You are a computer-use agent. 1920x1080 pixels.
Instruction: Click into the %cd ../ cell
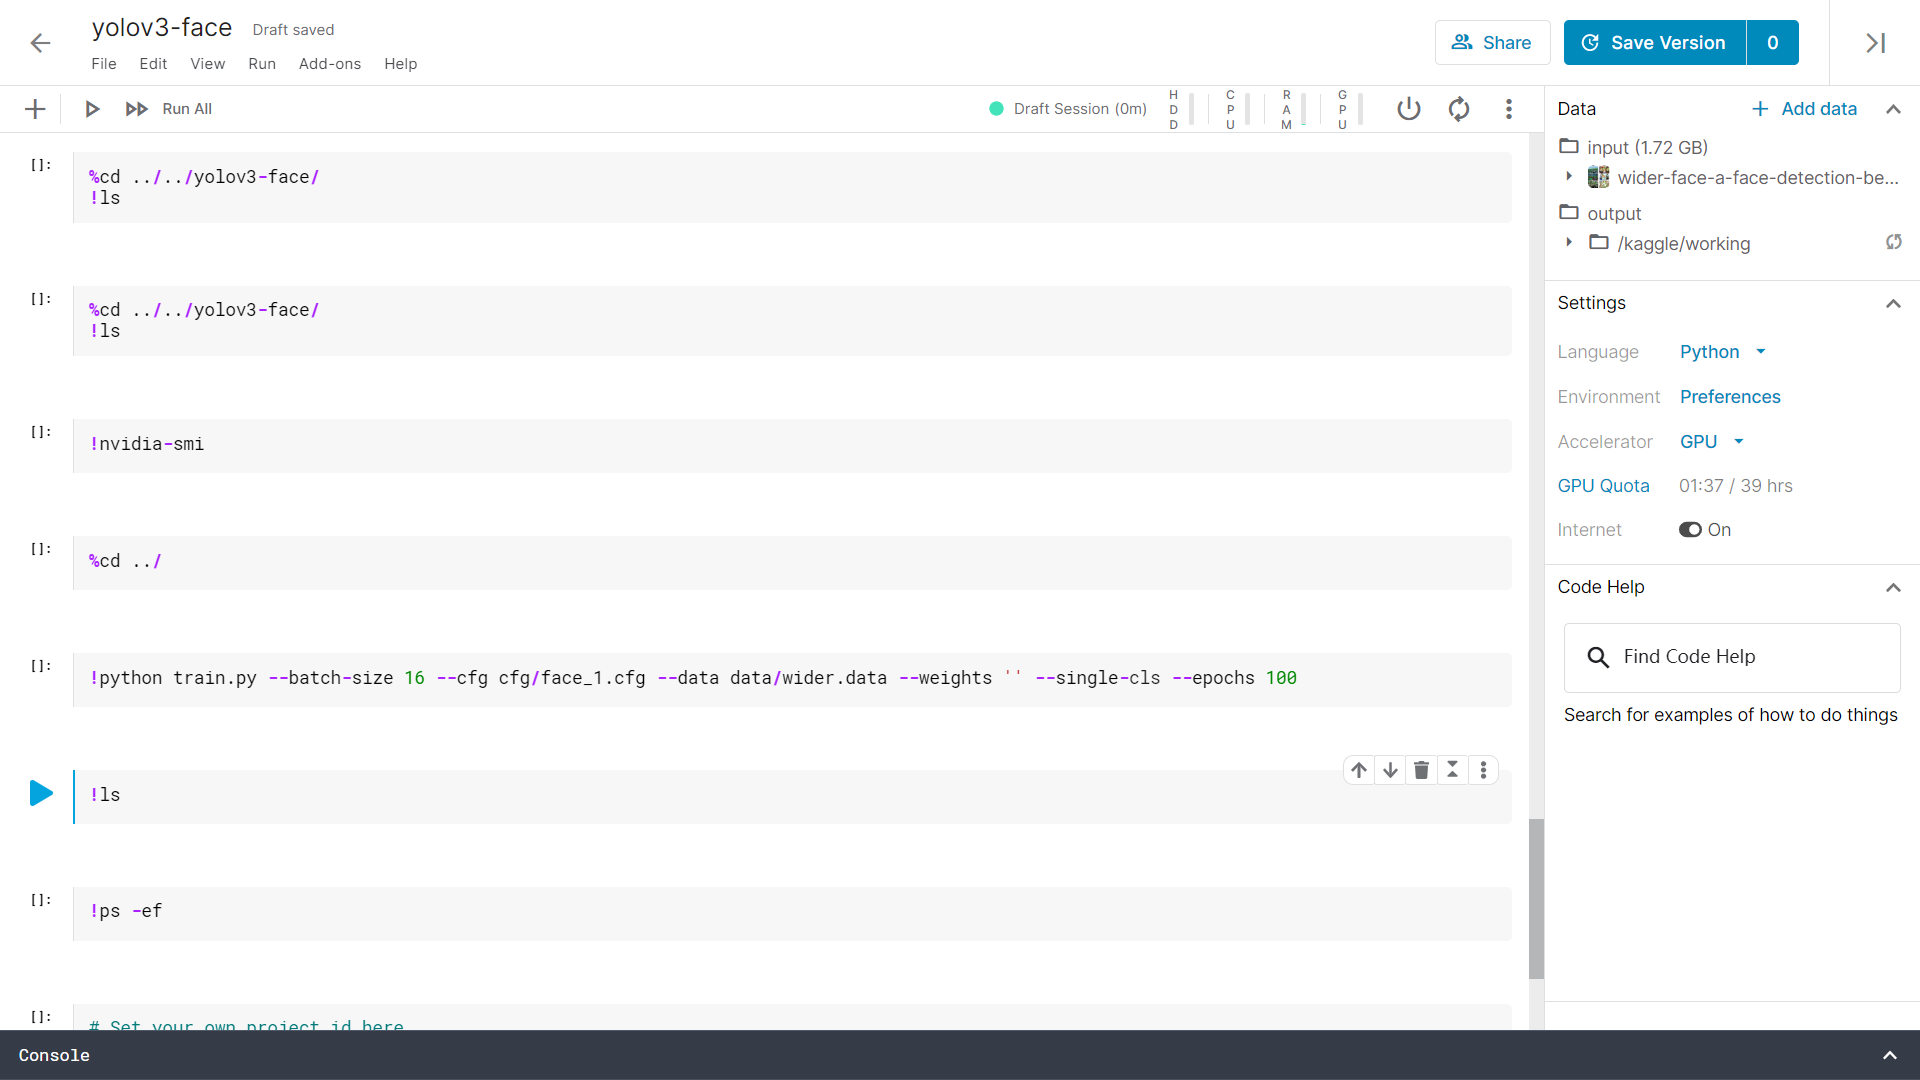[x=792, y=562]
